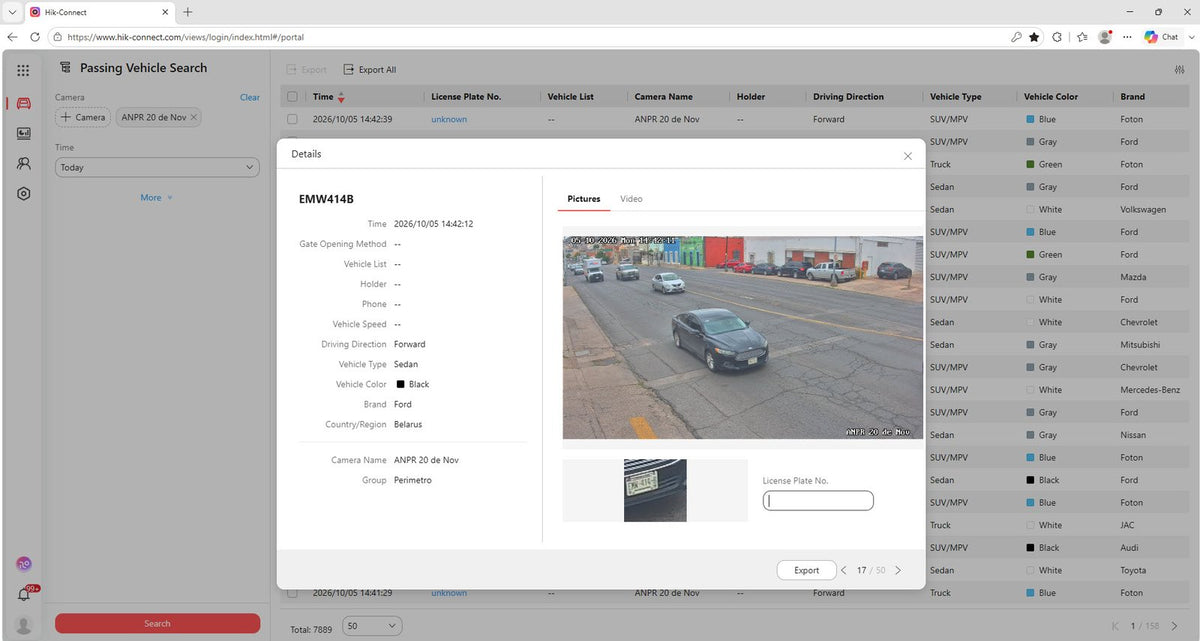Click the Clear link beside Camera
The width and height of the screenshot is (1200, 641).
click(250, 97)
